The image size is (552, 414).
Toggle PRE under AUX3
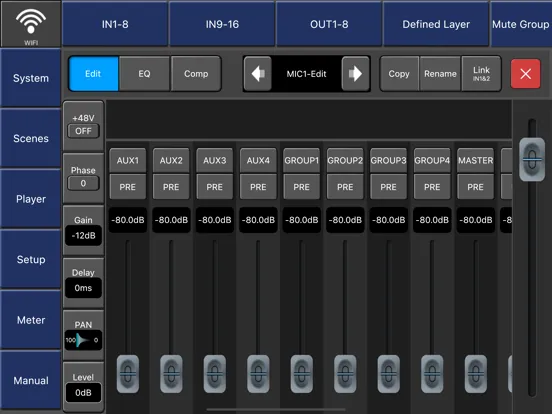pos(214,187)
